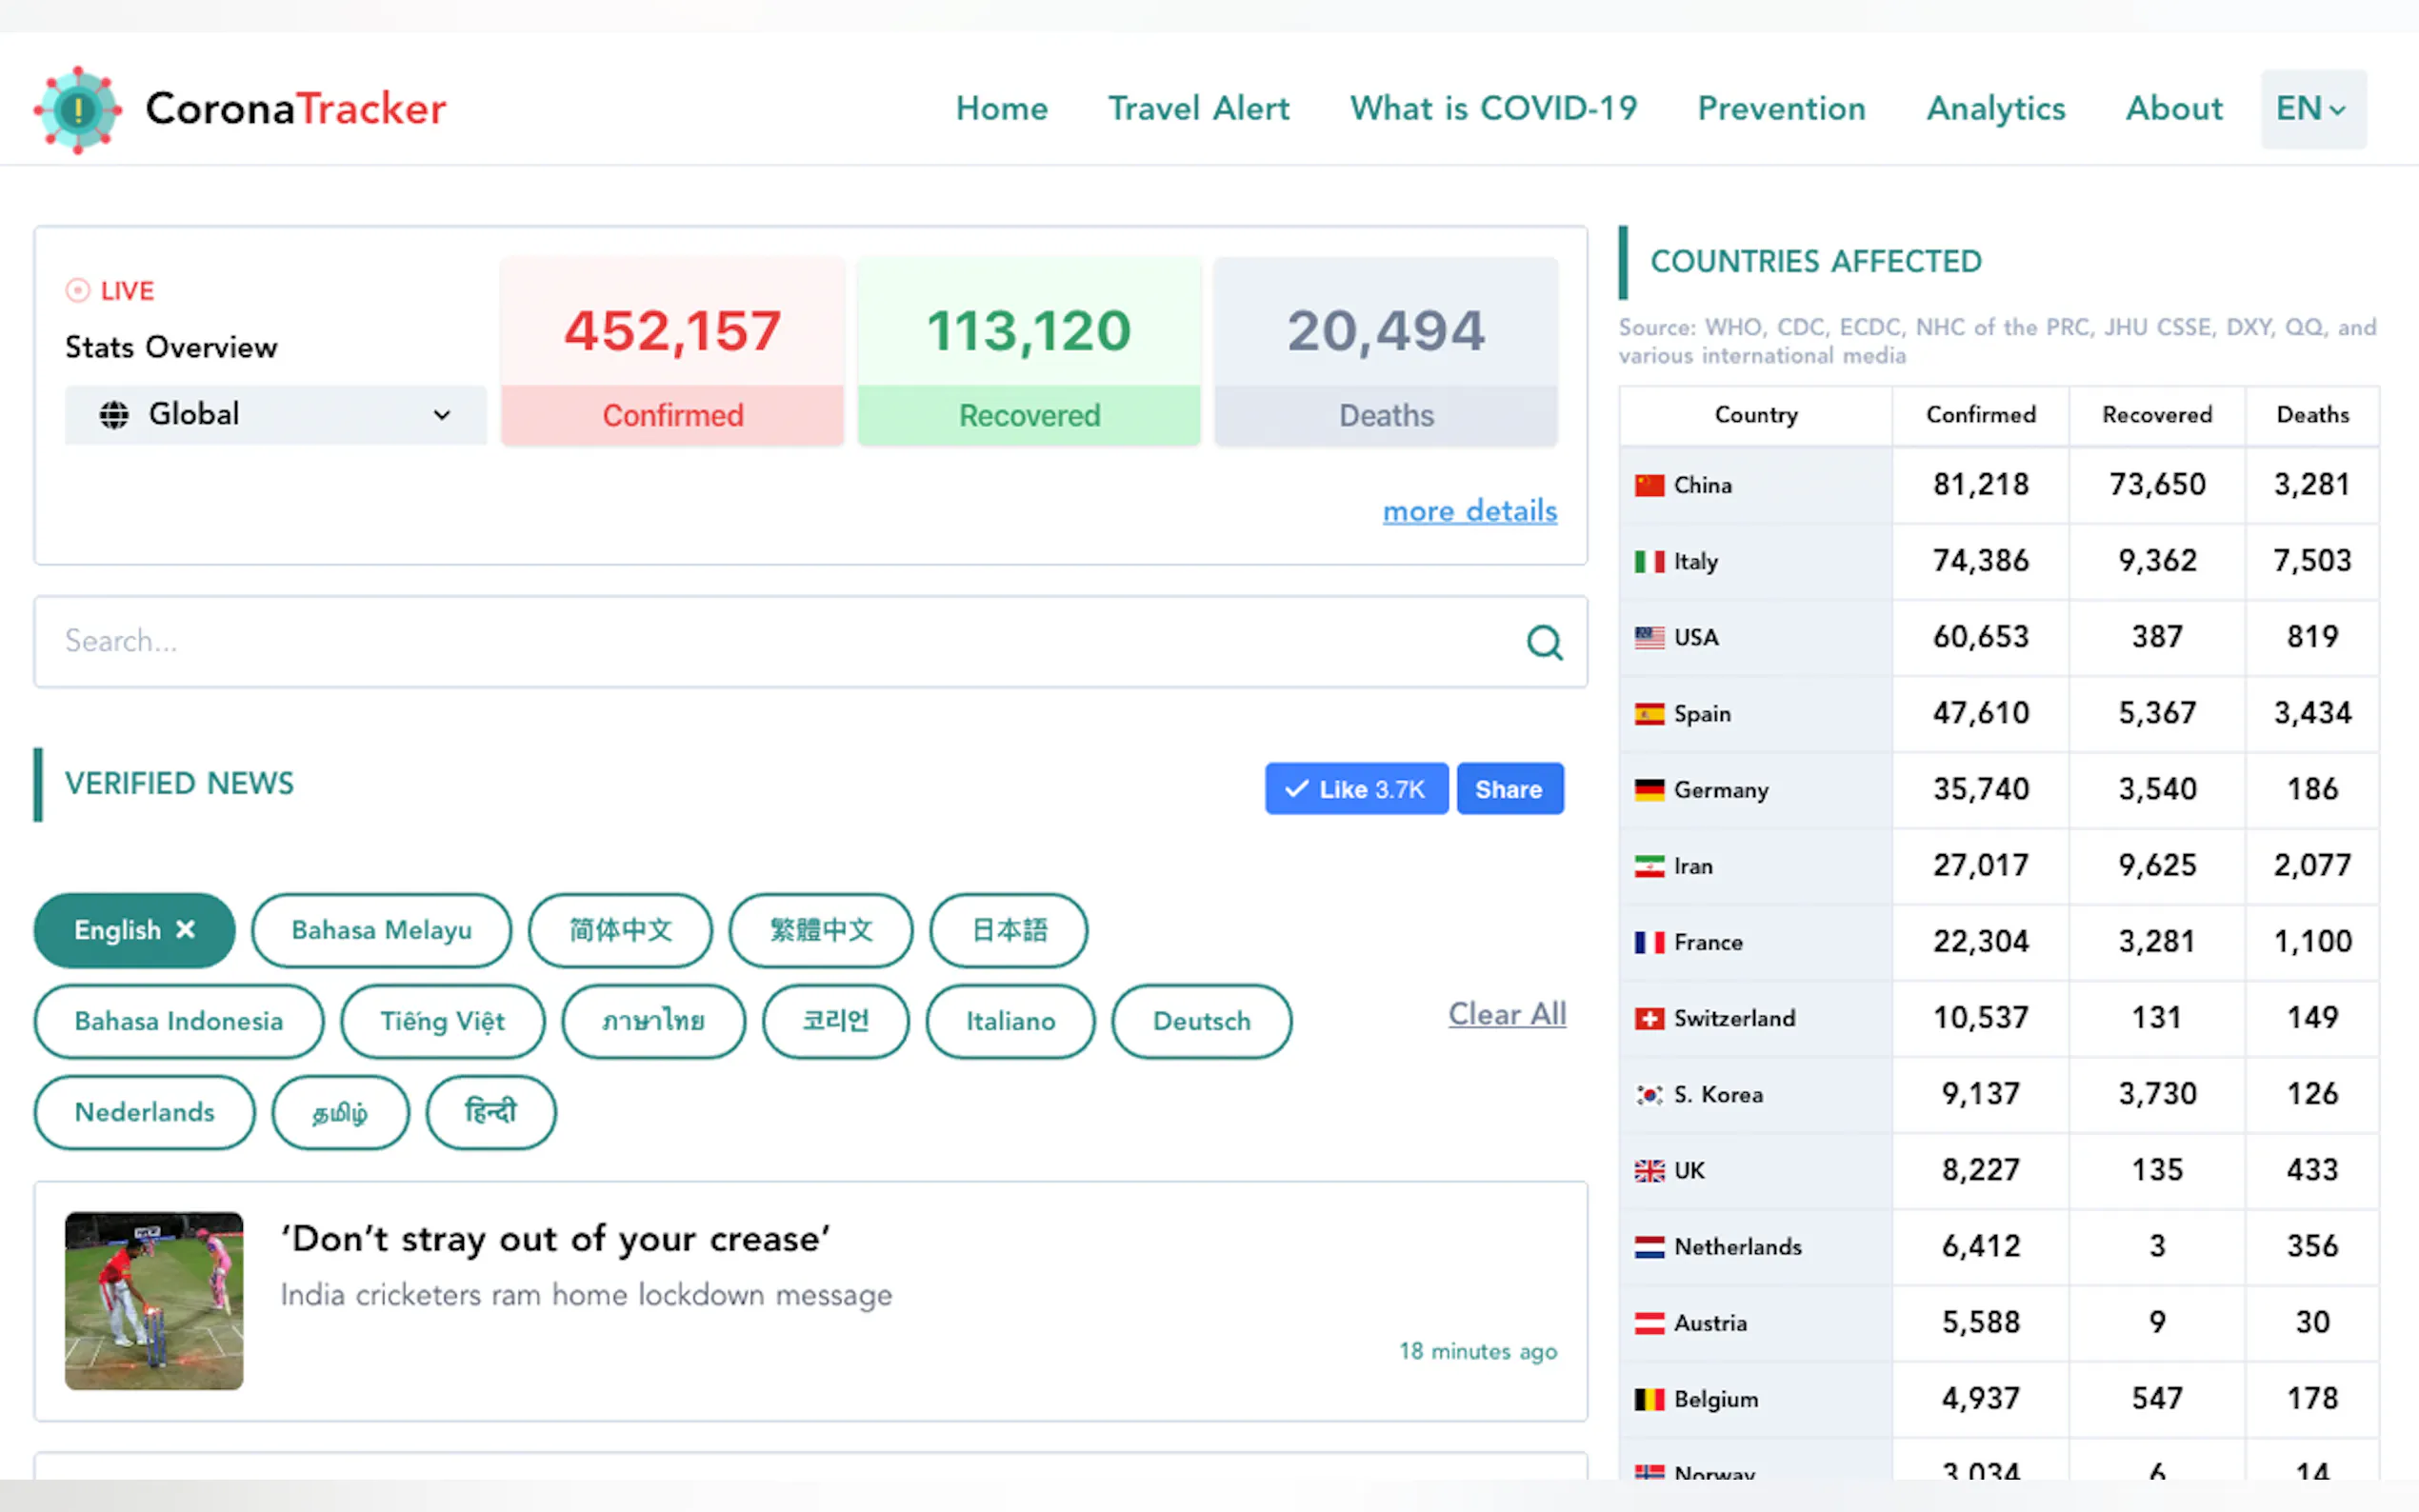
Task: Remove English filter via its X icon
Action: [185, 930]
